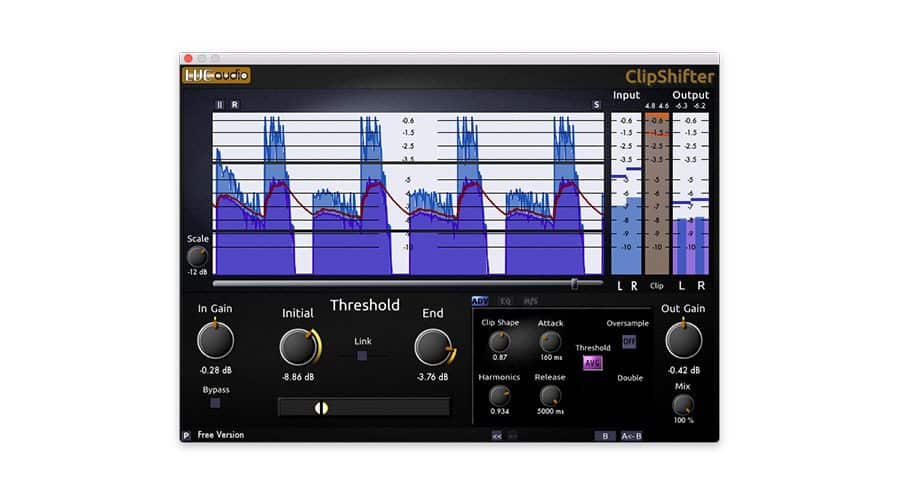This screenshot has width=900, height=500.
Task: Close the plugin window with red button
Action: [x=188, y=59]
